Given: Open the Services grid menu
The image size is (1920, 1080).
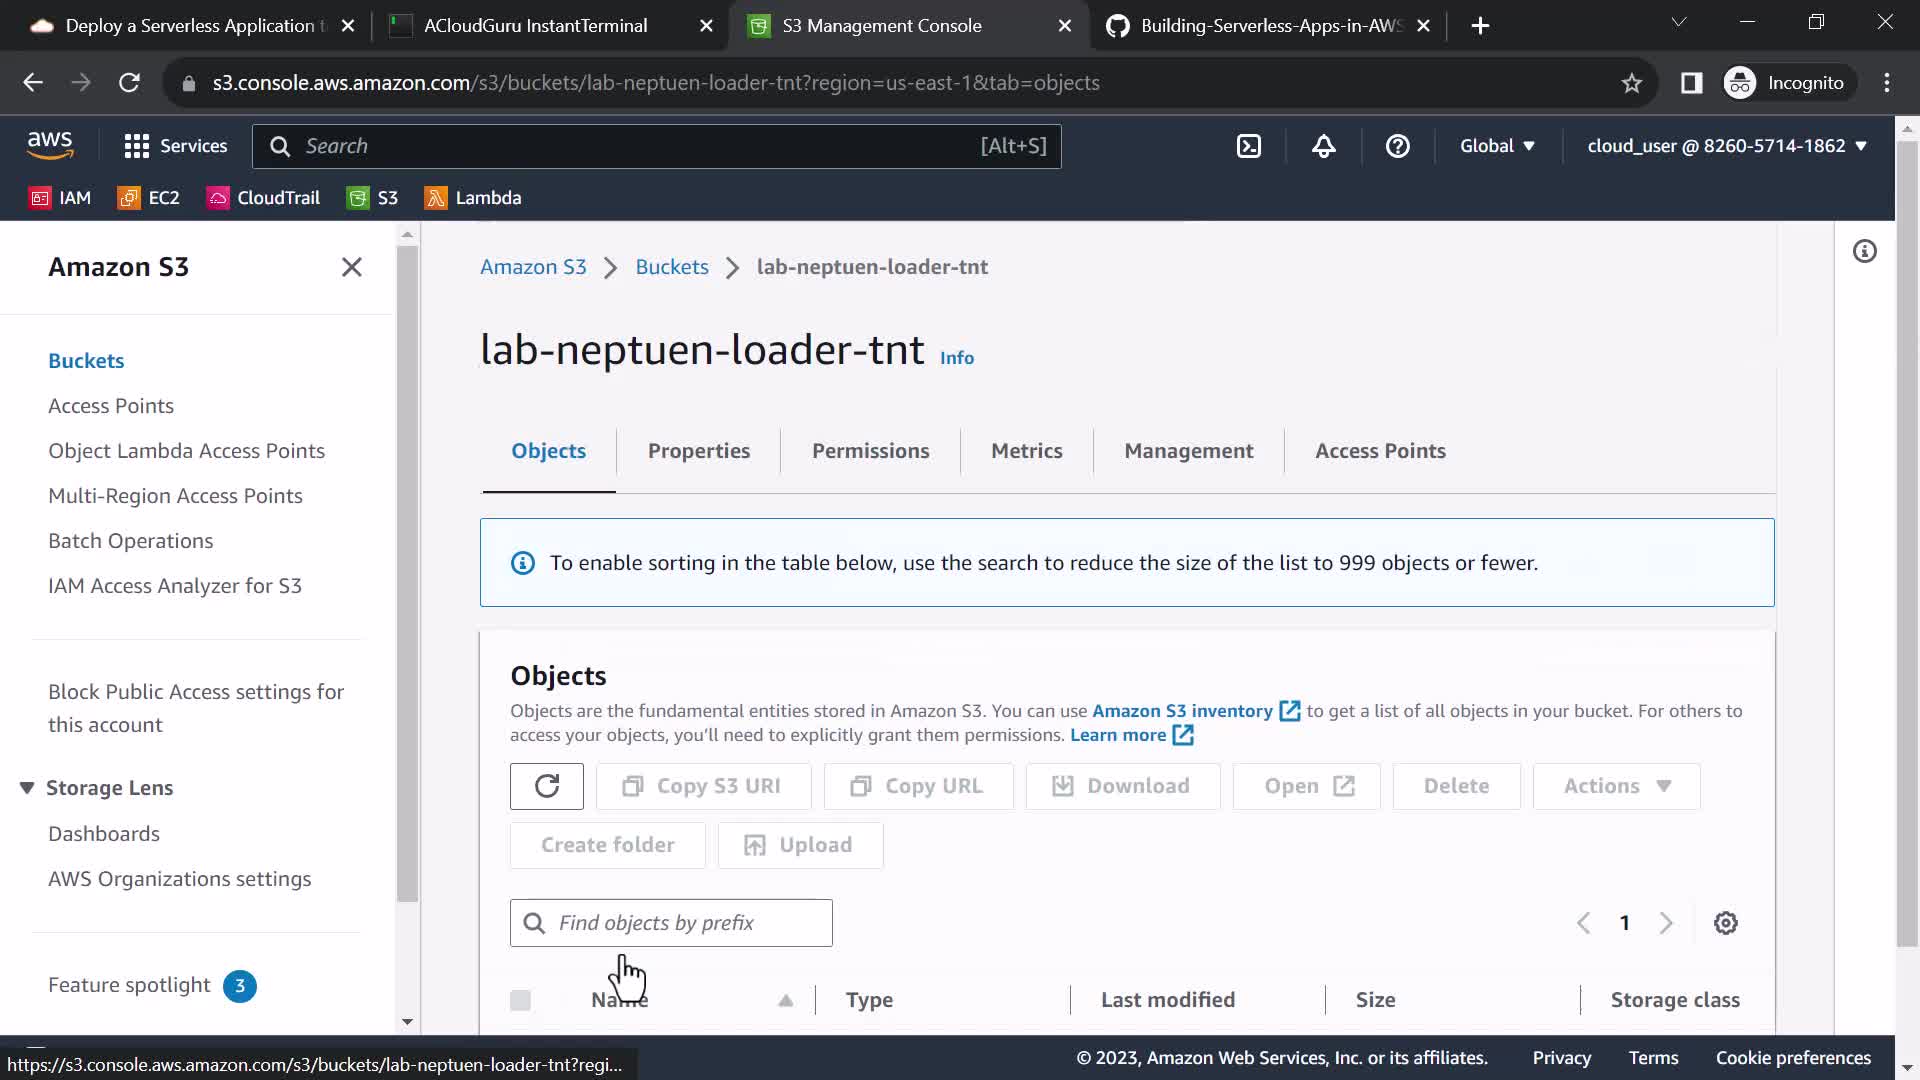Looking at the screenshot, I should pyautogui.click(x=176, y=146).
